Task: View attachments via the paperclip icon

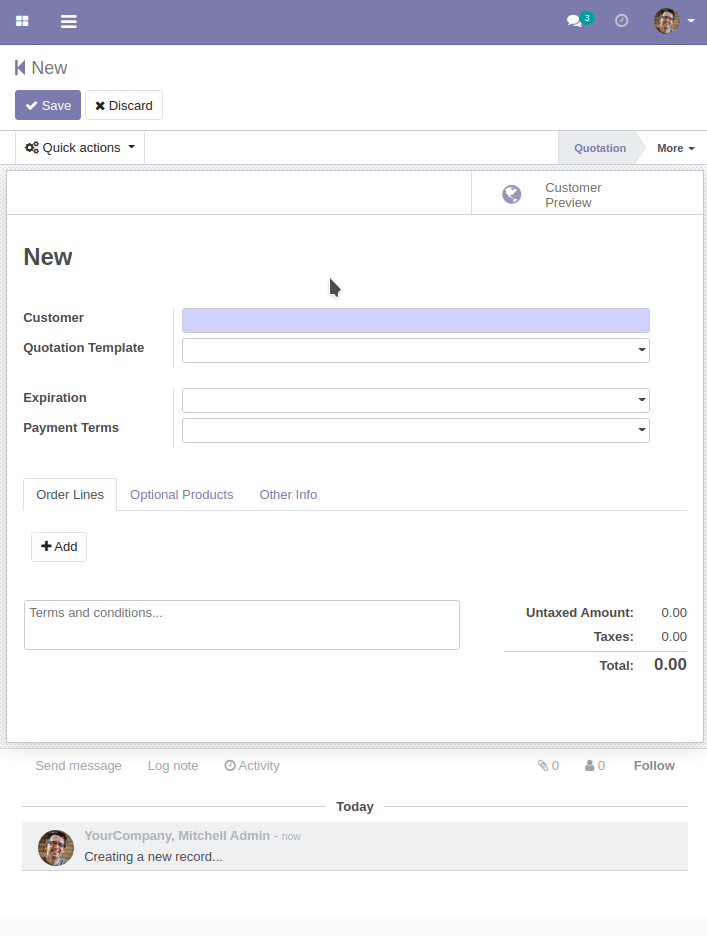Action: pyautogui.click(x=541, y=765)
